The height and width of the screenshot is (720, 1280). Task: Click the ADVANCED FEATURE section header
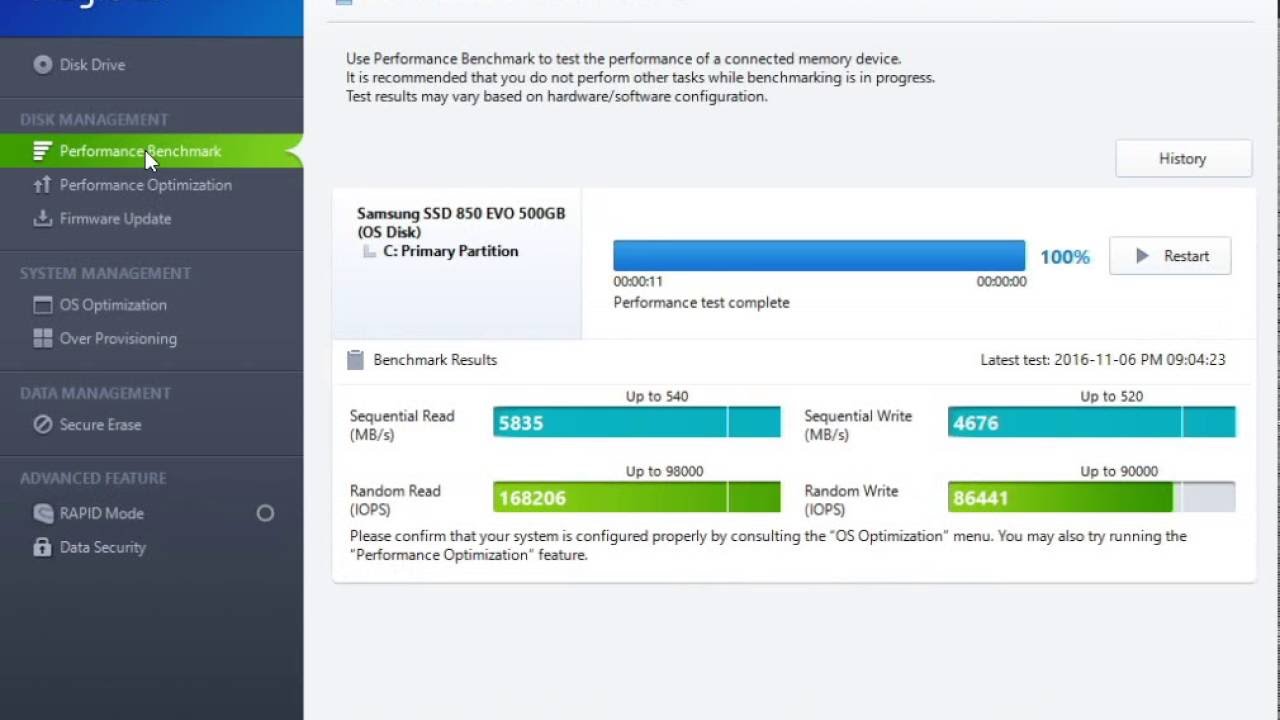(x=93, y=478)
